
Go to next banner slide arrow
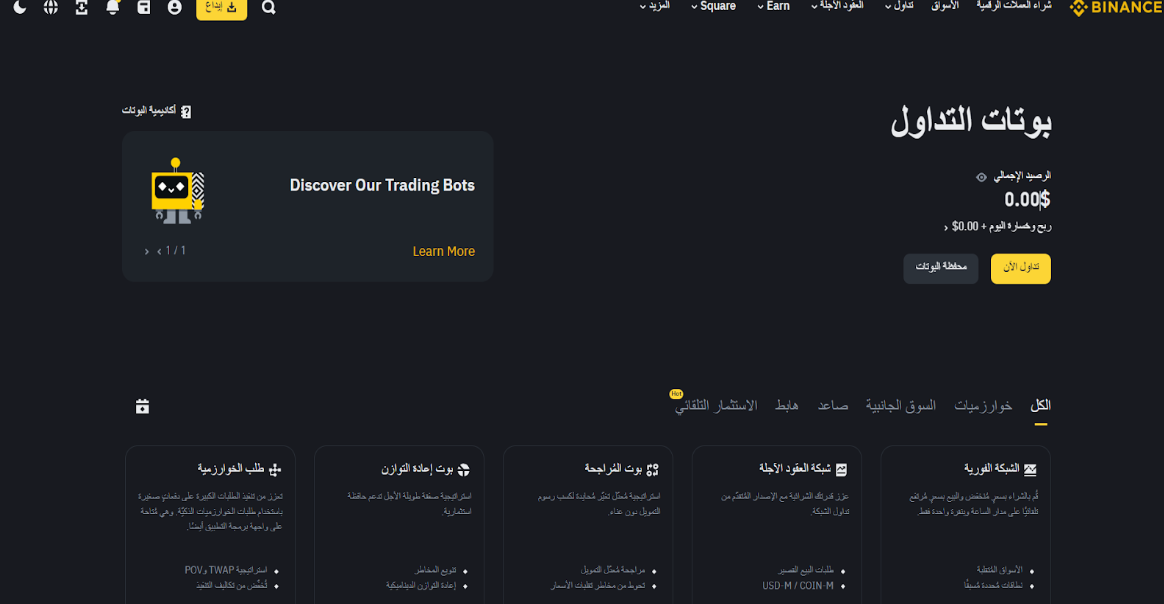(x=146, y=252)
